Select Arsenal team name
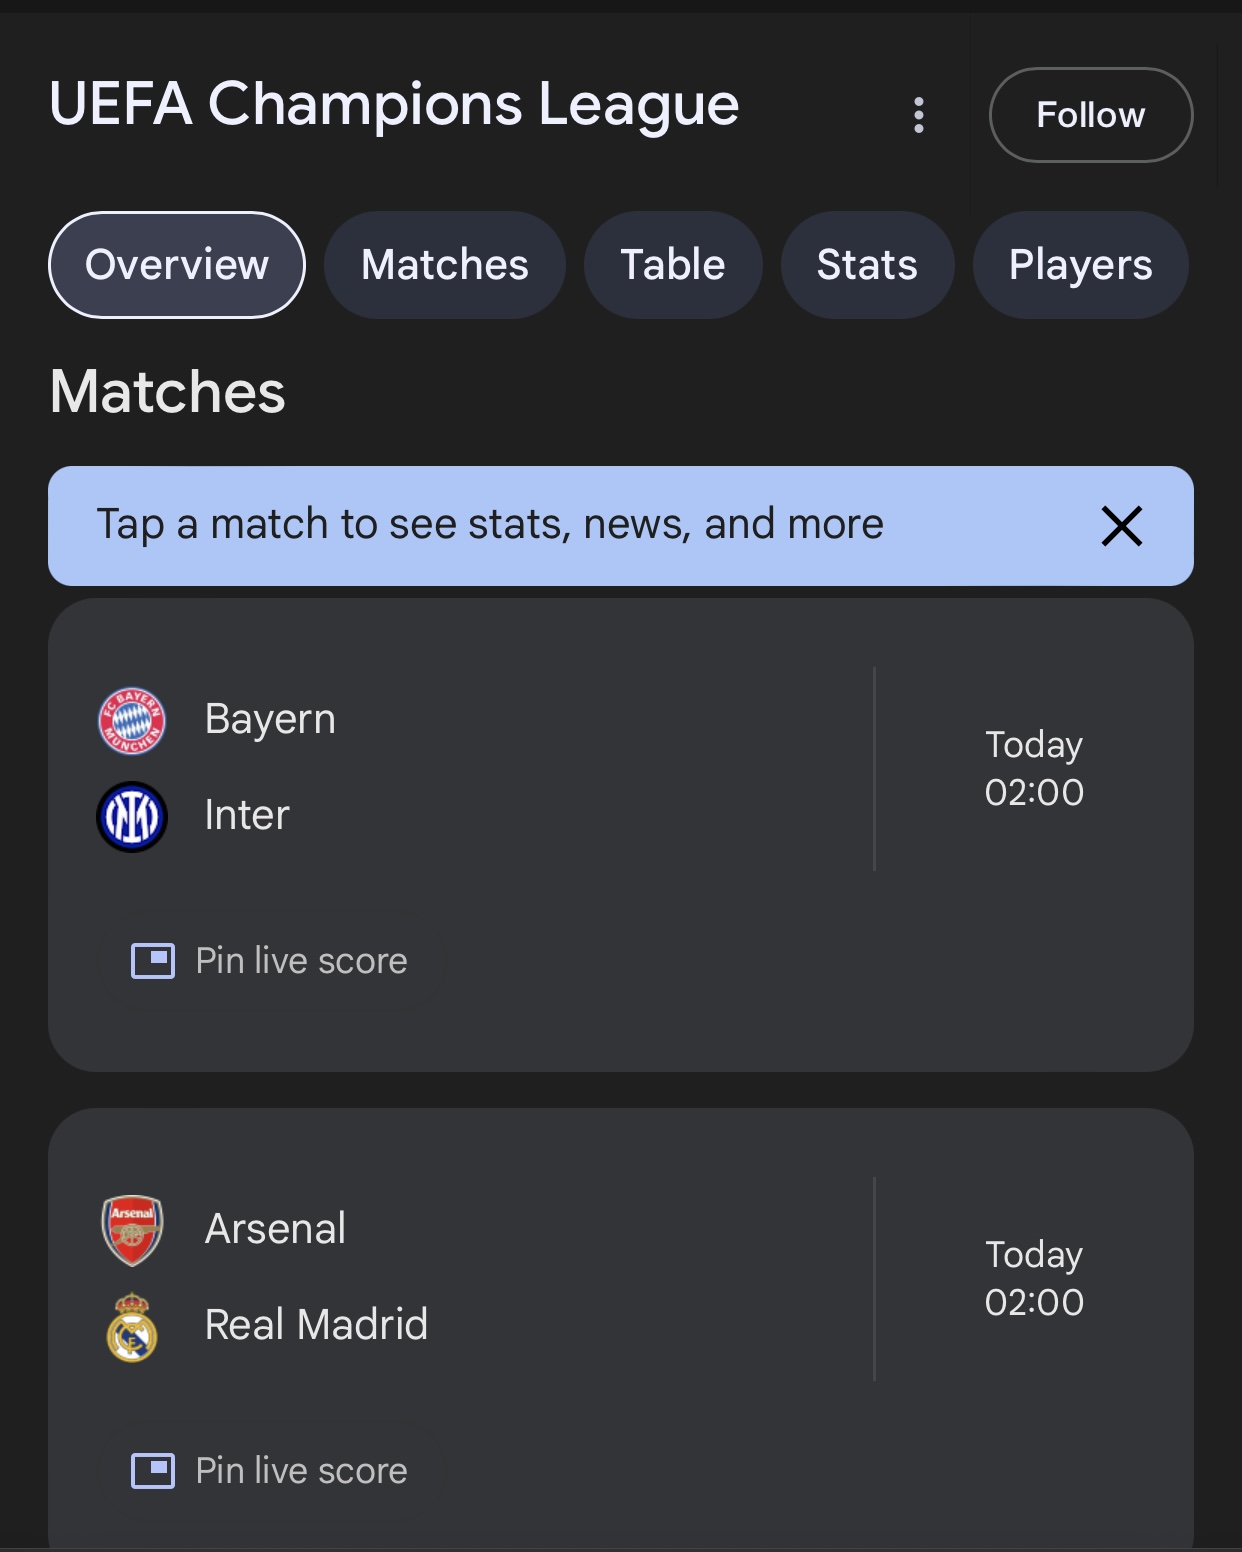This screenshot has height=1552, width=1242. coord(275,1229)
